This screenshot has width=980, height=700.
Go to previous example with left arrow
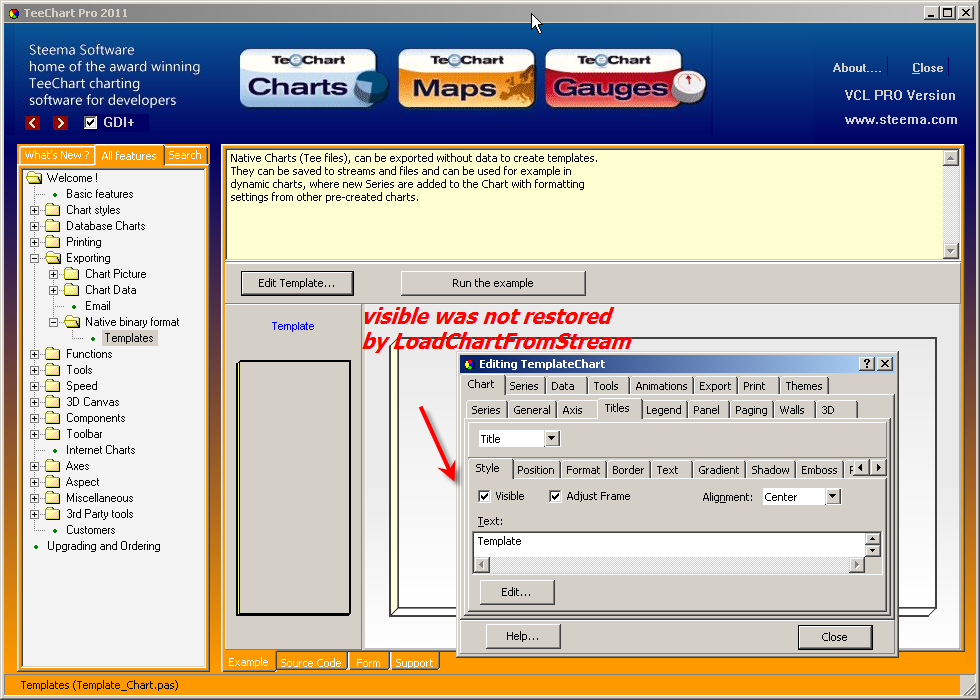pos(32,122)
